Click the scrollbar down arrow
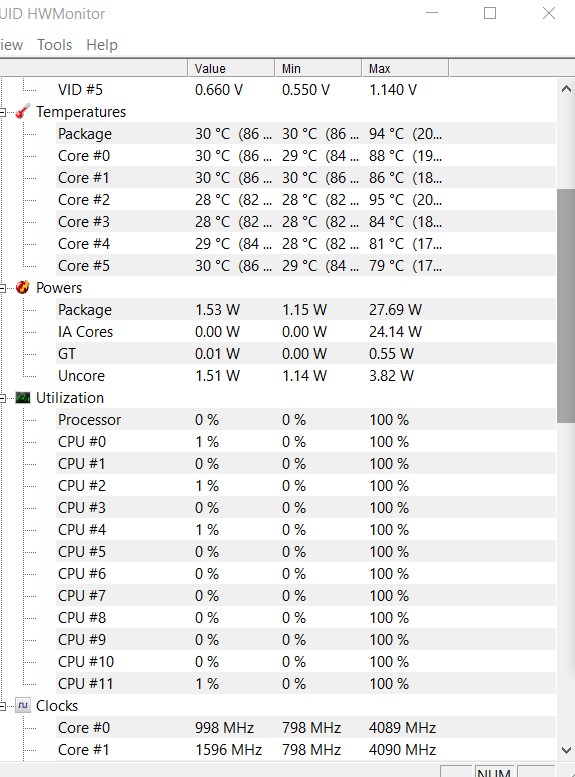The image size is (575, 777). [x=566, y=750]
